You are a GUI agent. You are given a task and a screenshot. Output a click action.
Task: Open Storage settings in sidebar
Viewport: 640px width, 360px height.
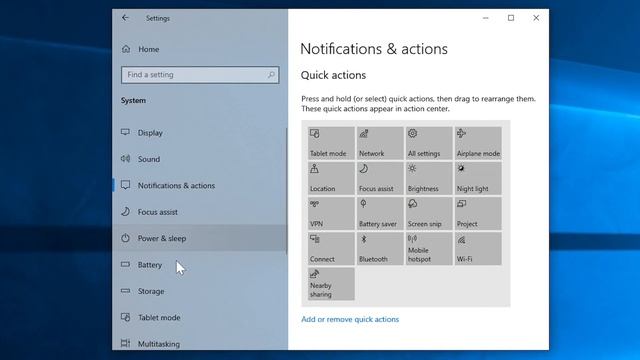click(199, 291)
